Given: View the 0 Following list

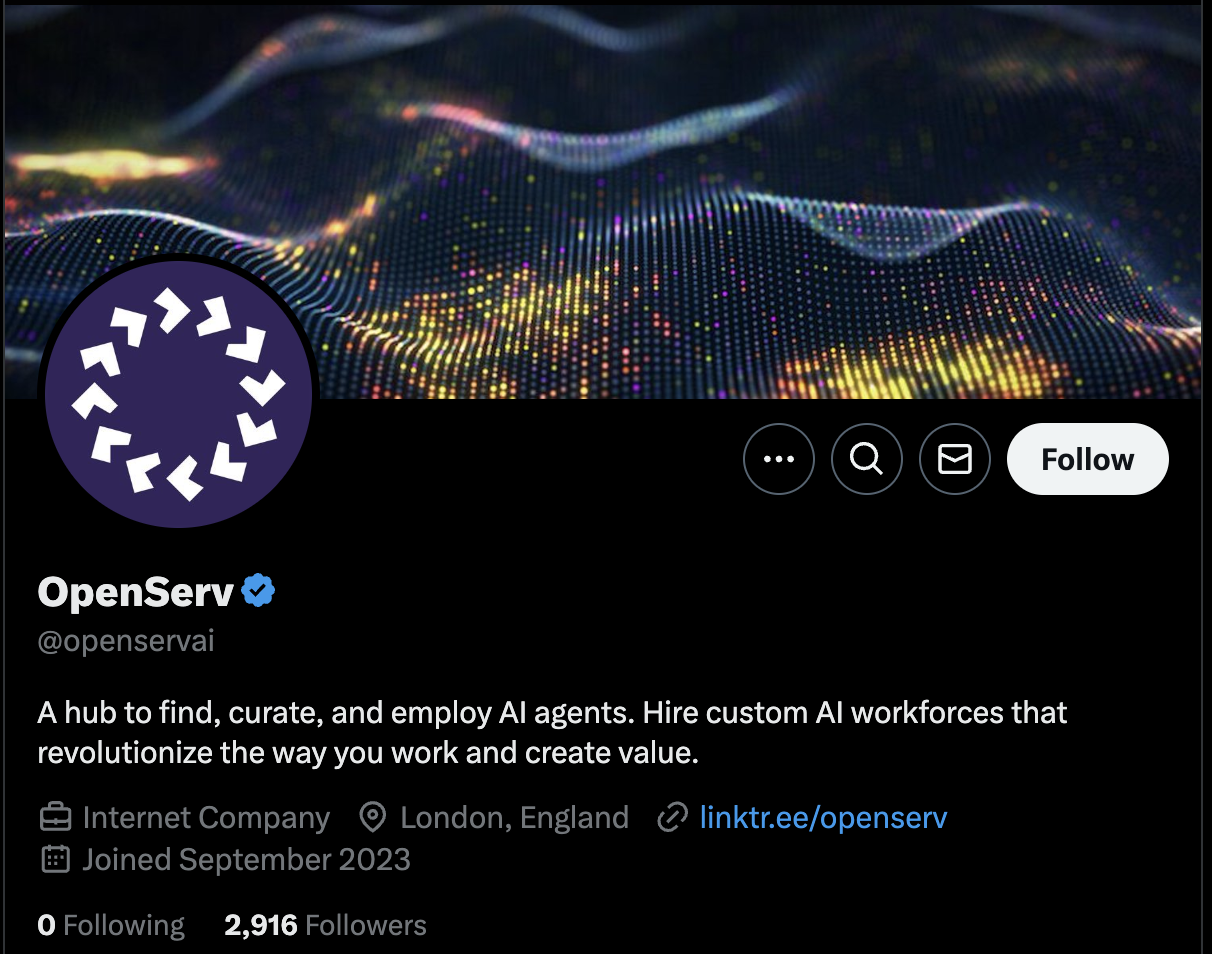Looking at the screenshot, I should click(x=111, y=925).
